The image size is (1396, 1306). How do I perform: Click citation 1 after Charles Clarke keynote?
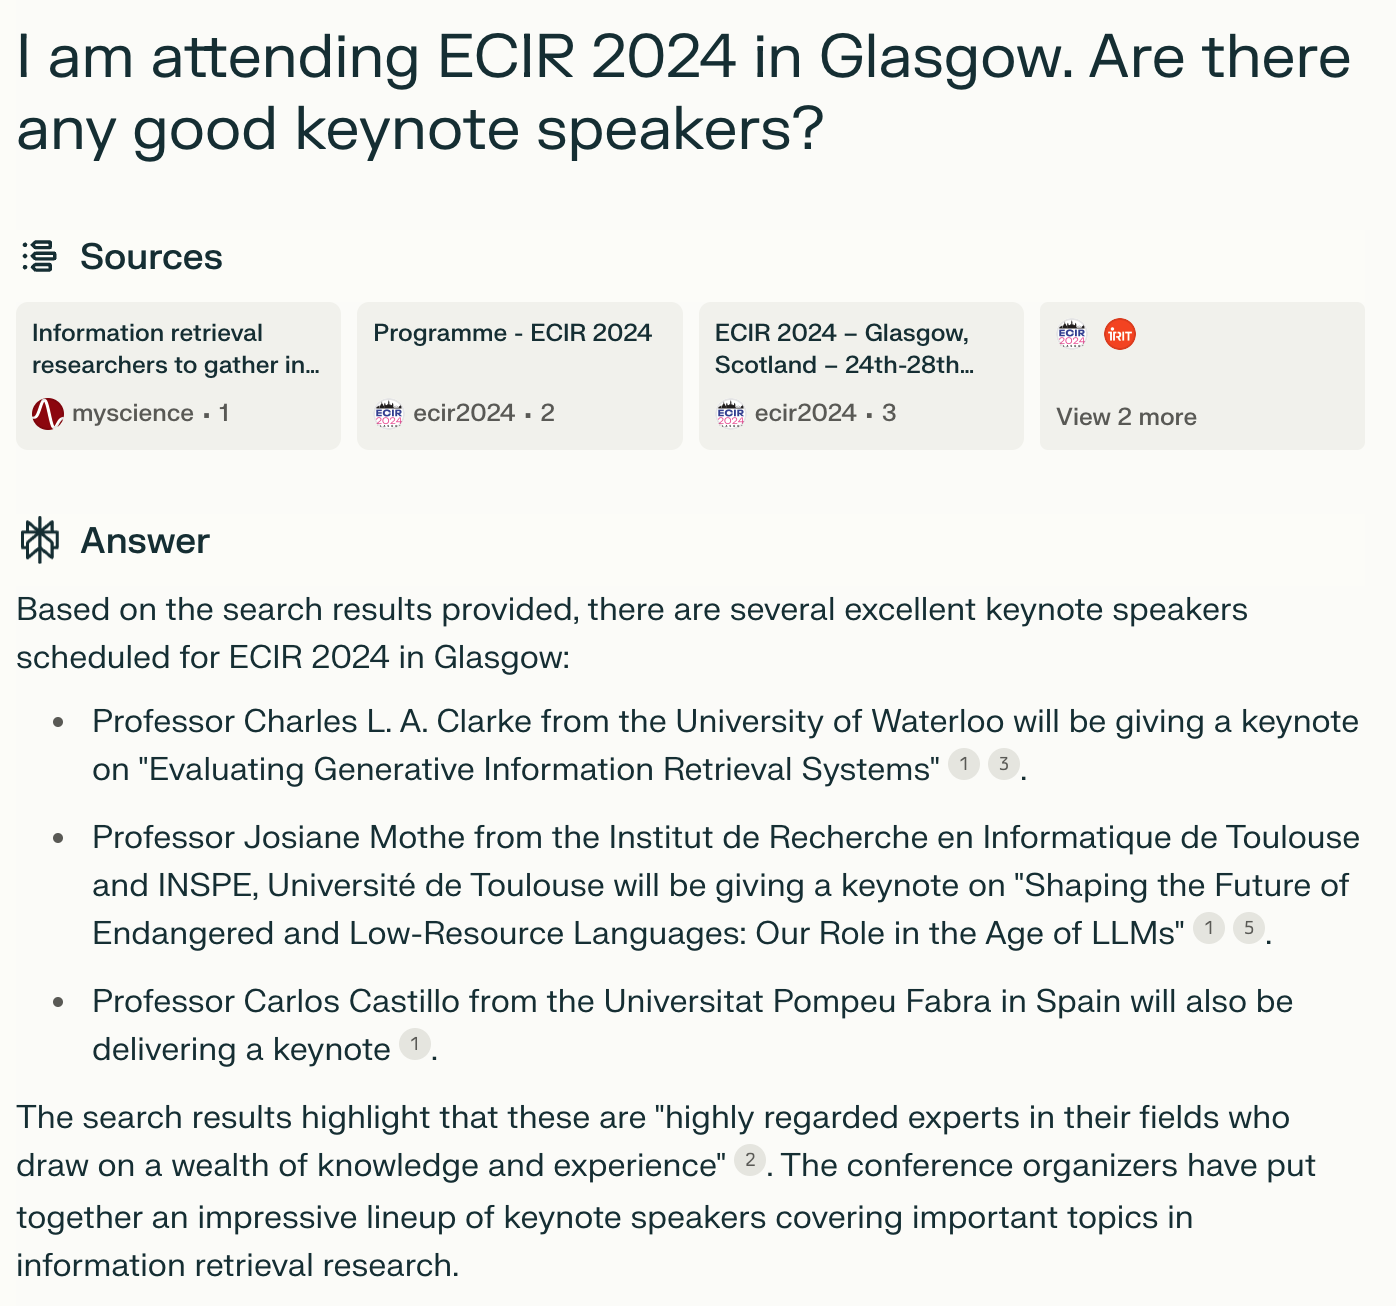[963, 765]
